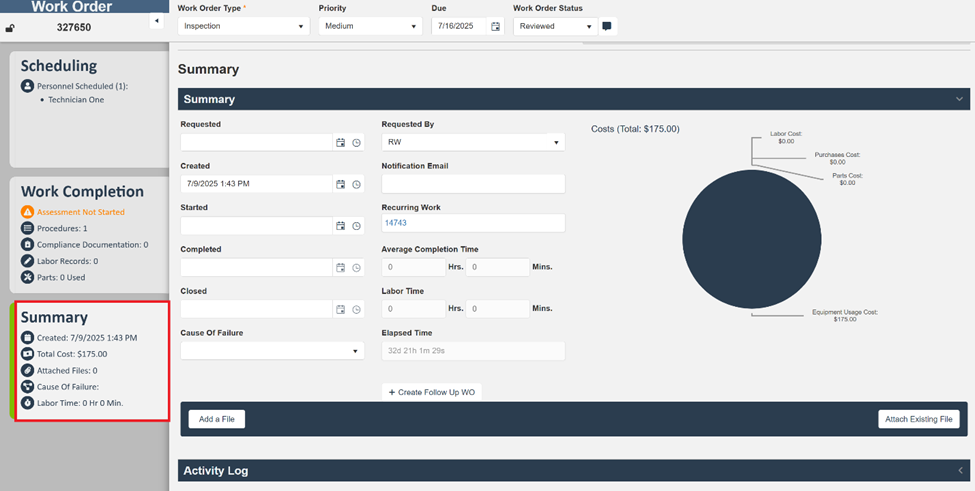The image size is (975, 491).
Task: Open time picker for the Created field
Action: click(x=357, y=184)
